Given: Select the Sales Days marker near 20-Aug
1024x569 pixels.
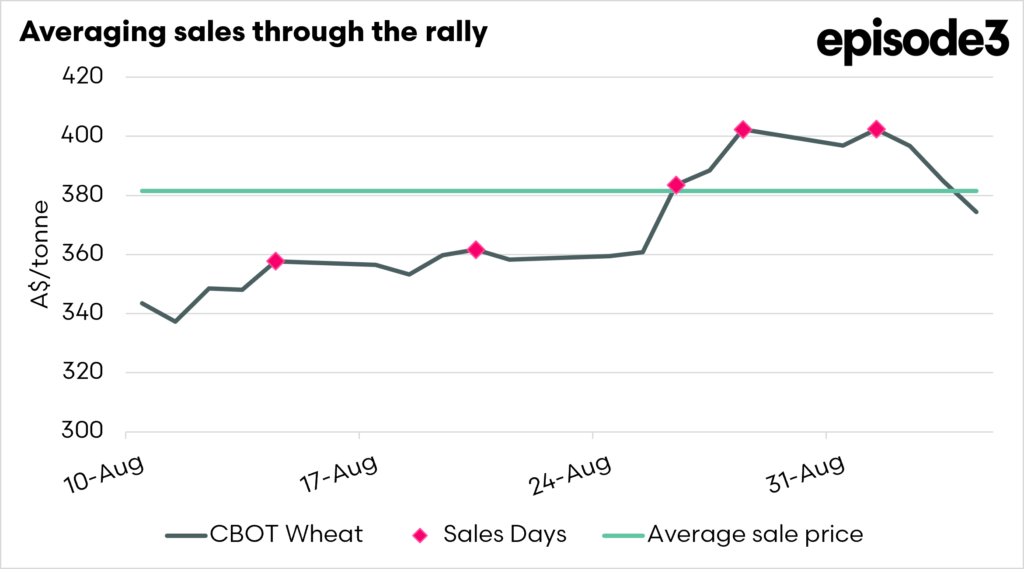Looking at the screenshot, I should point(476,250).
